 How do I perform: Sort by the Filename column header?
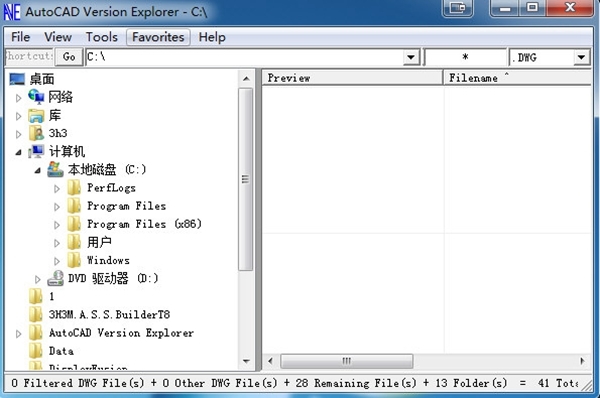coord(517,78)
